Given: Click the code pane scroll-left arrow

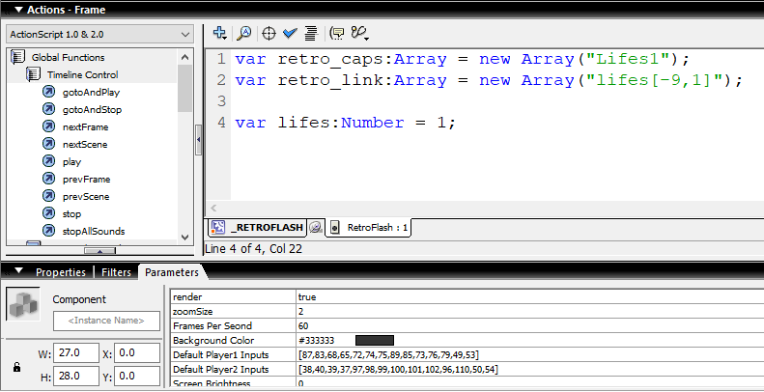Looking at the screenshot, I should (213, 208).
